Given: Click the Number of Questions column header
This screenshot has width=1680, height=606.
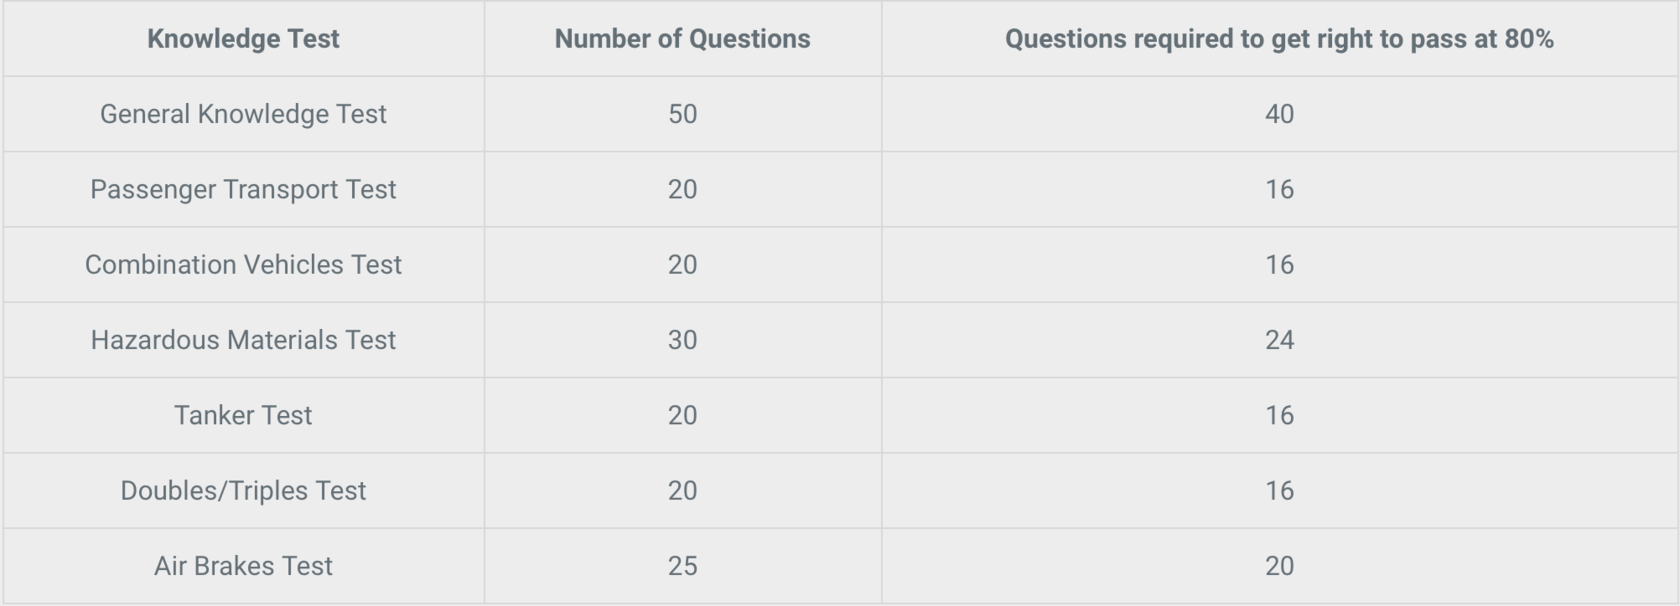Looking at the screenshot, I should point(683,39).
